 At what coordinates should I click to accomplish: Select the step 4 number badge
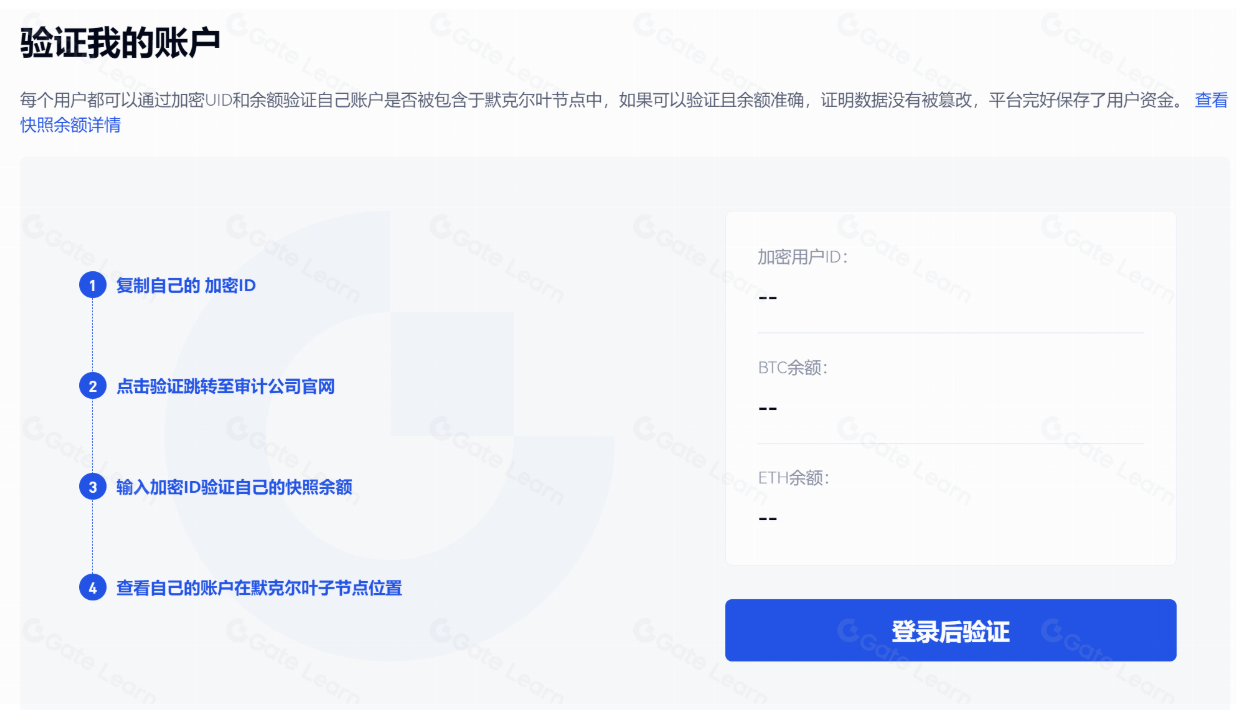pyautogui.click(x=92, y=588)
